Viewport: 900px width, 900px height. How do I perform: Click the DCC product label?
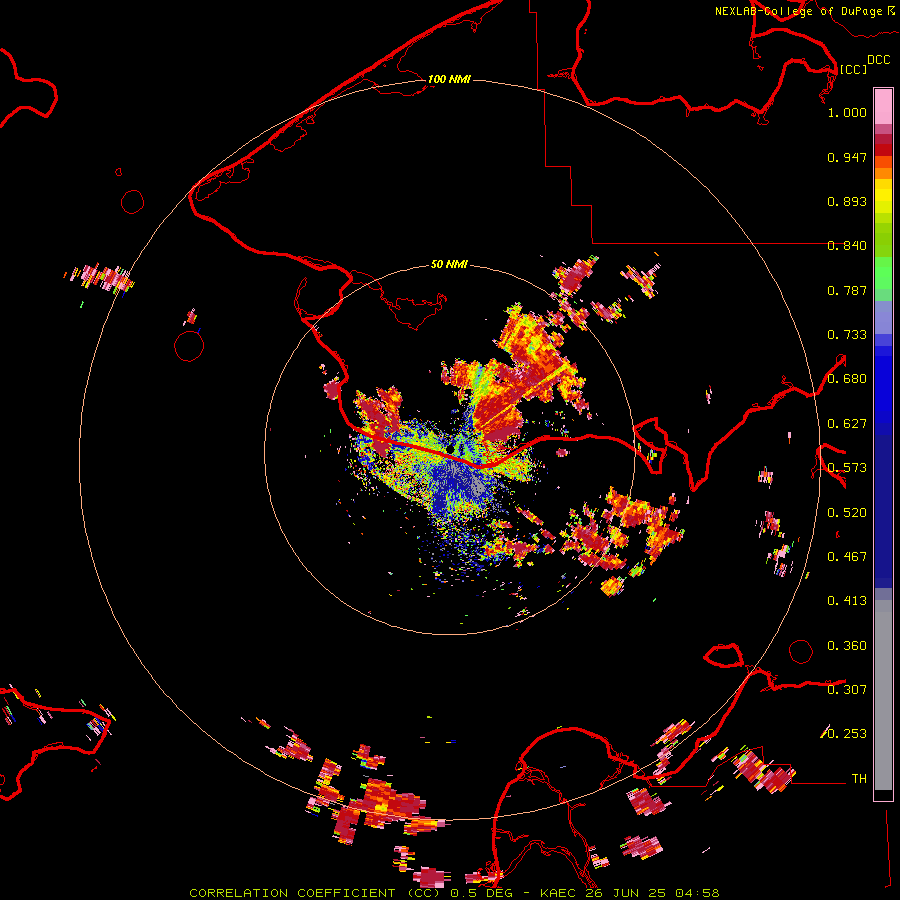(878, 60)
